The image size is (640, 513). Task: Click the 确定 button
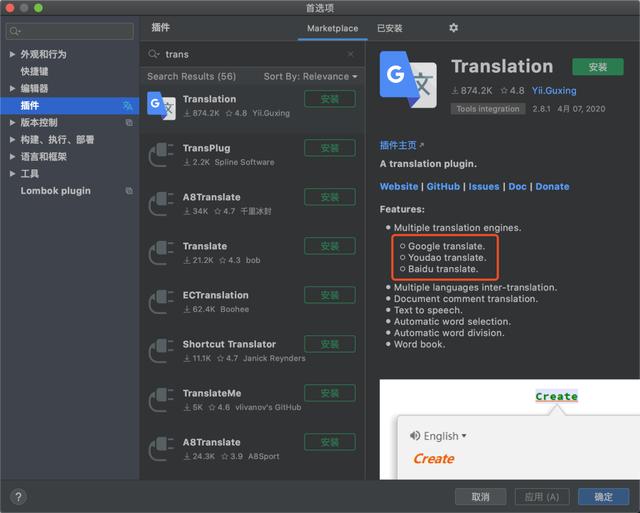(604, 496)
